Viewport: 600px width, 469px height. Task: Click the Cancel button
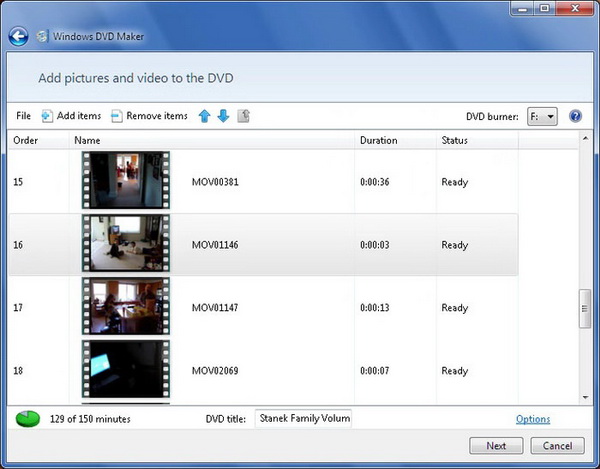point(558,446)
